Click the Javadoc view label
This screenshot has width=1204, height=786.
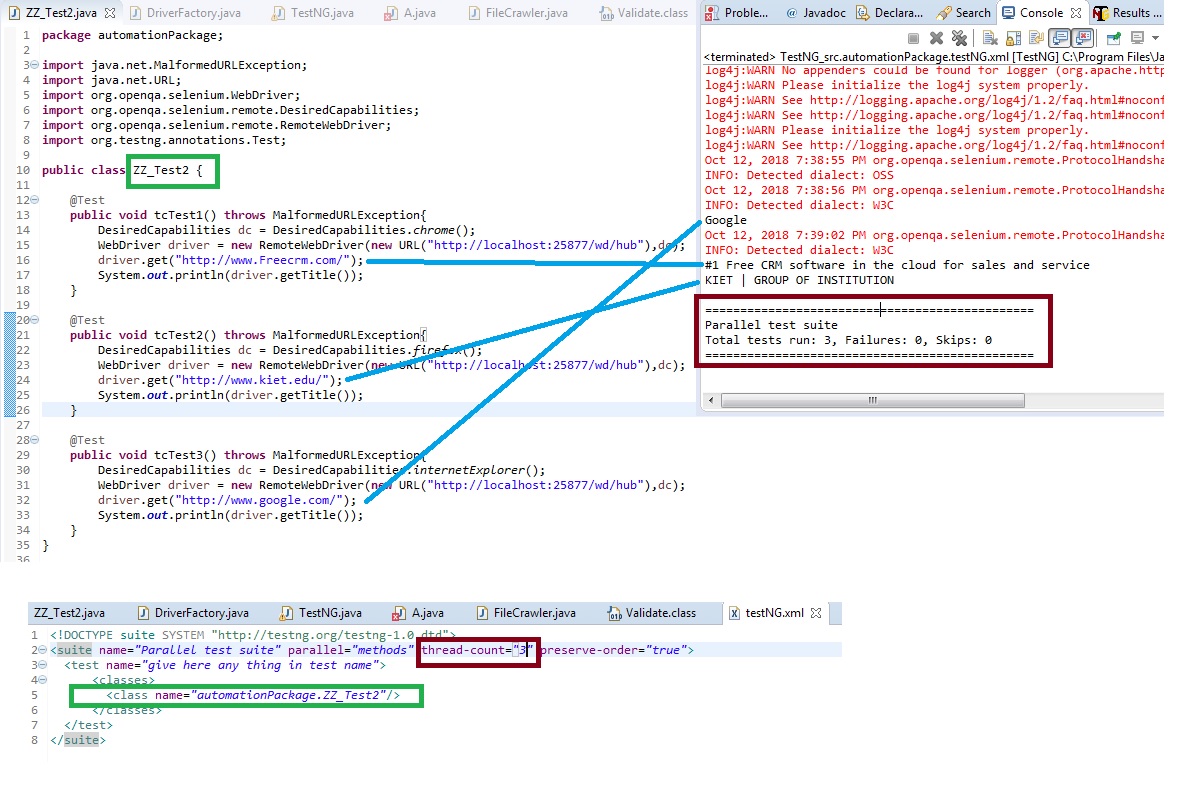point(825,12)
